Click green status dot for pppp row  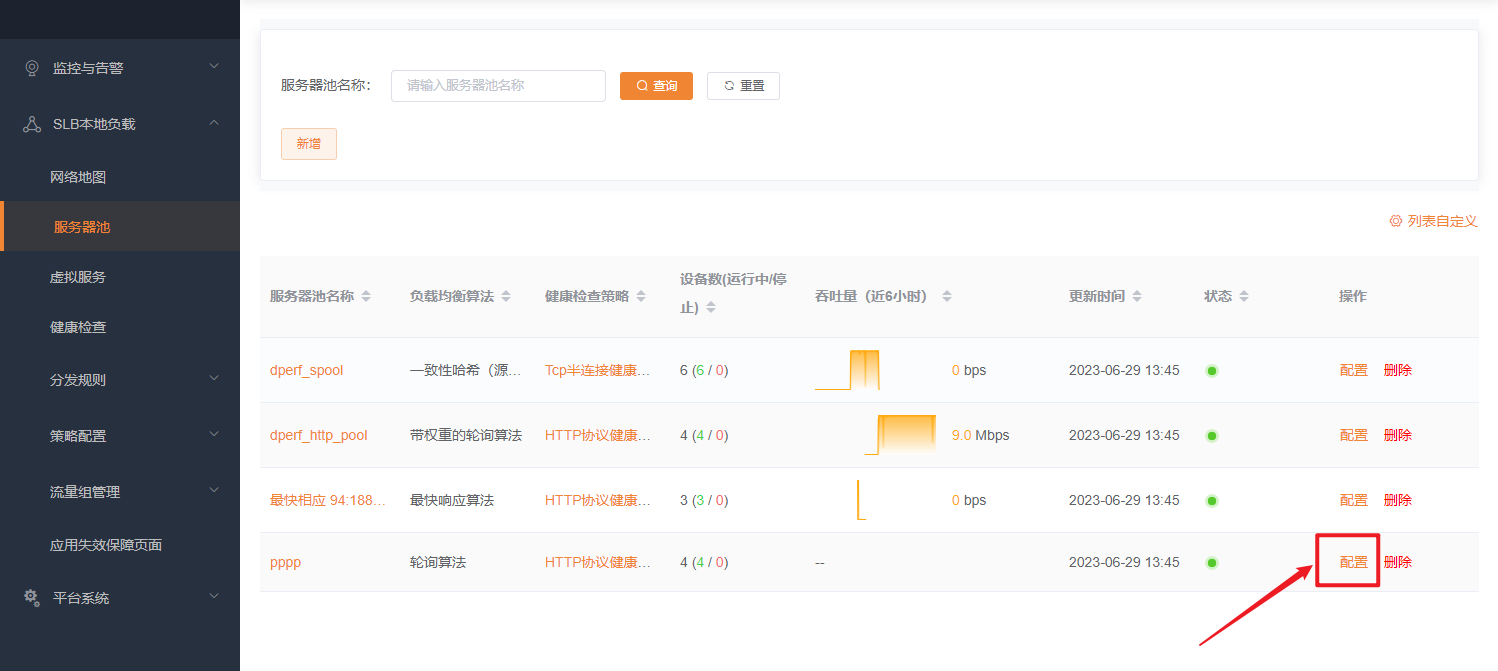[x=1212, y=563]
